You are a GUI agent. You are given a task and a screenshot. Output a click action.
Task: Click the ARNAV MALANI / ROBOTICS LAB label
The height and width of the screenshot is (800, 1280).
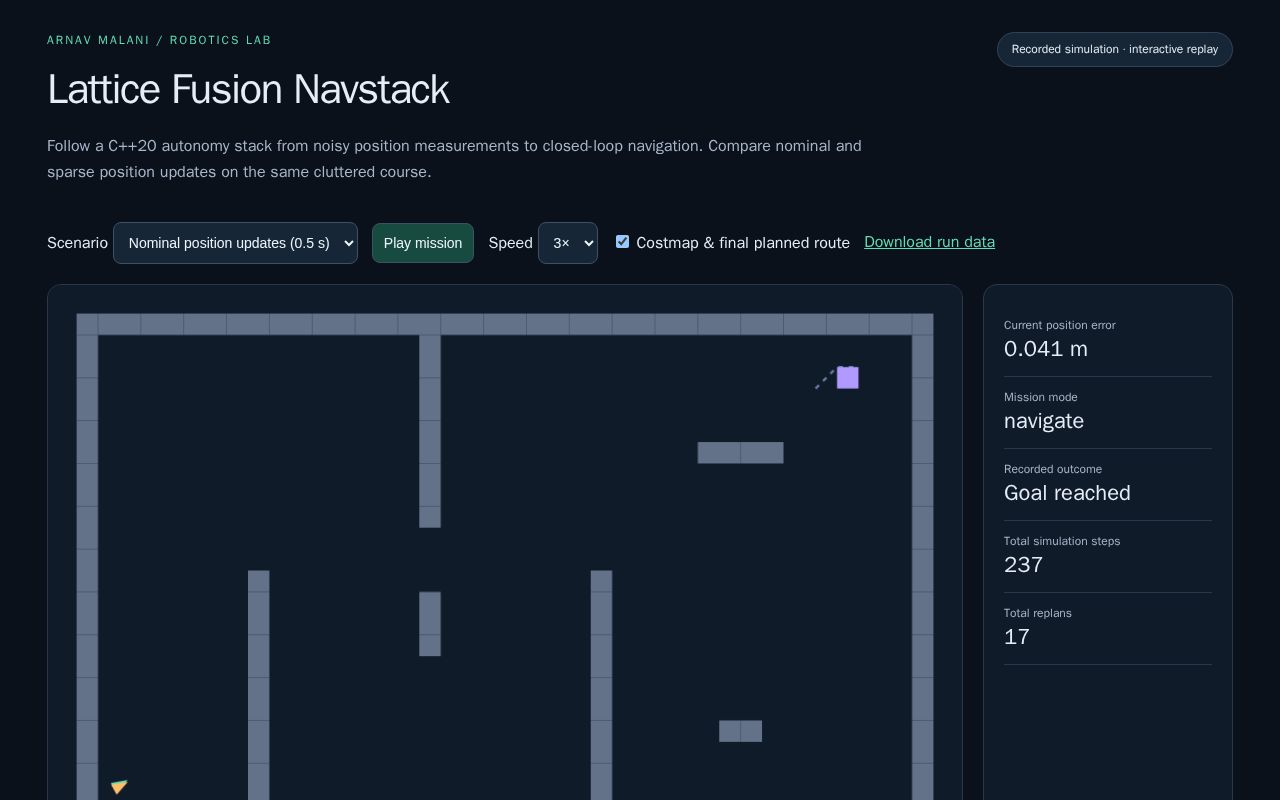159,40
